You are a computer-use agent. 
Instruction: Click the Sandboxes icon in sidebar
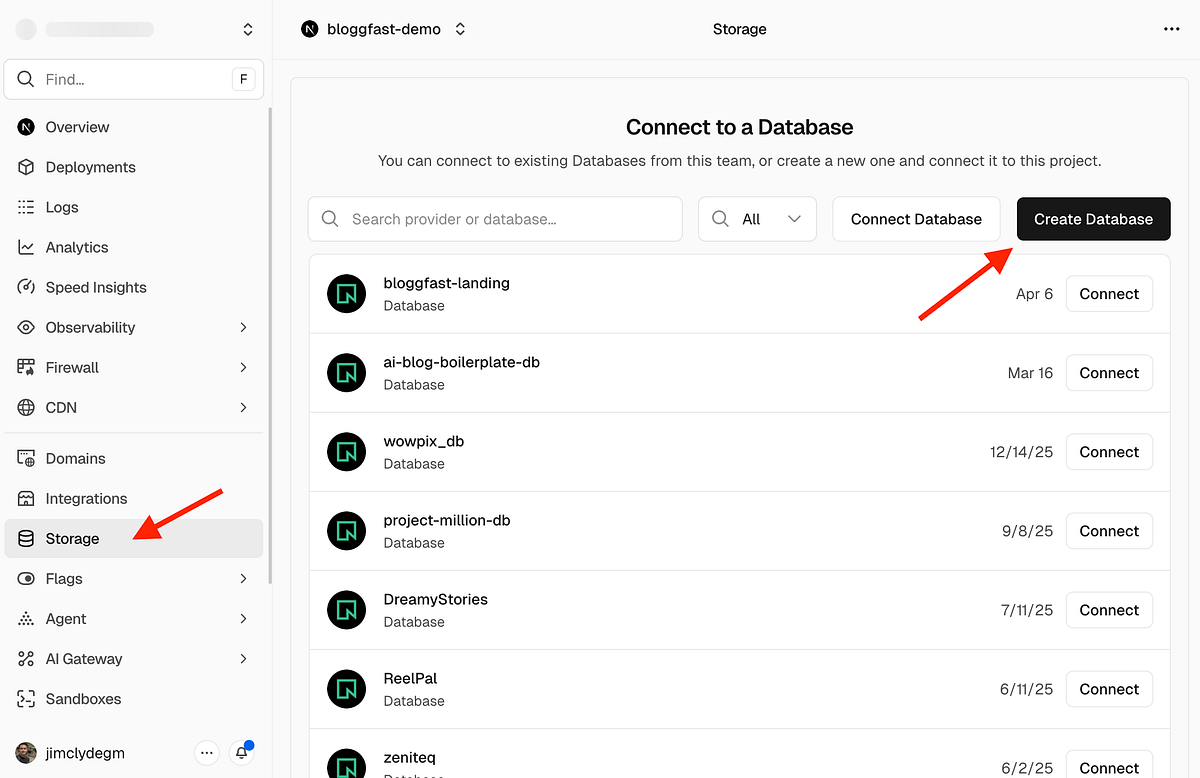coord(26,699)
